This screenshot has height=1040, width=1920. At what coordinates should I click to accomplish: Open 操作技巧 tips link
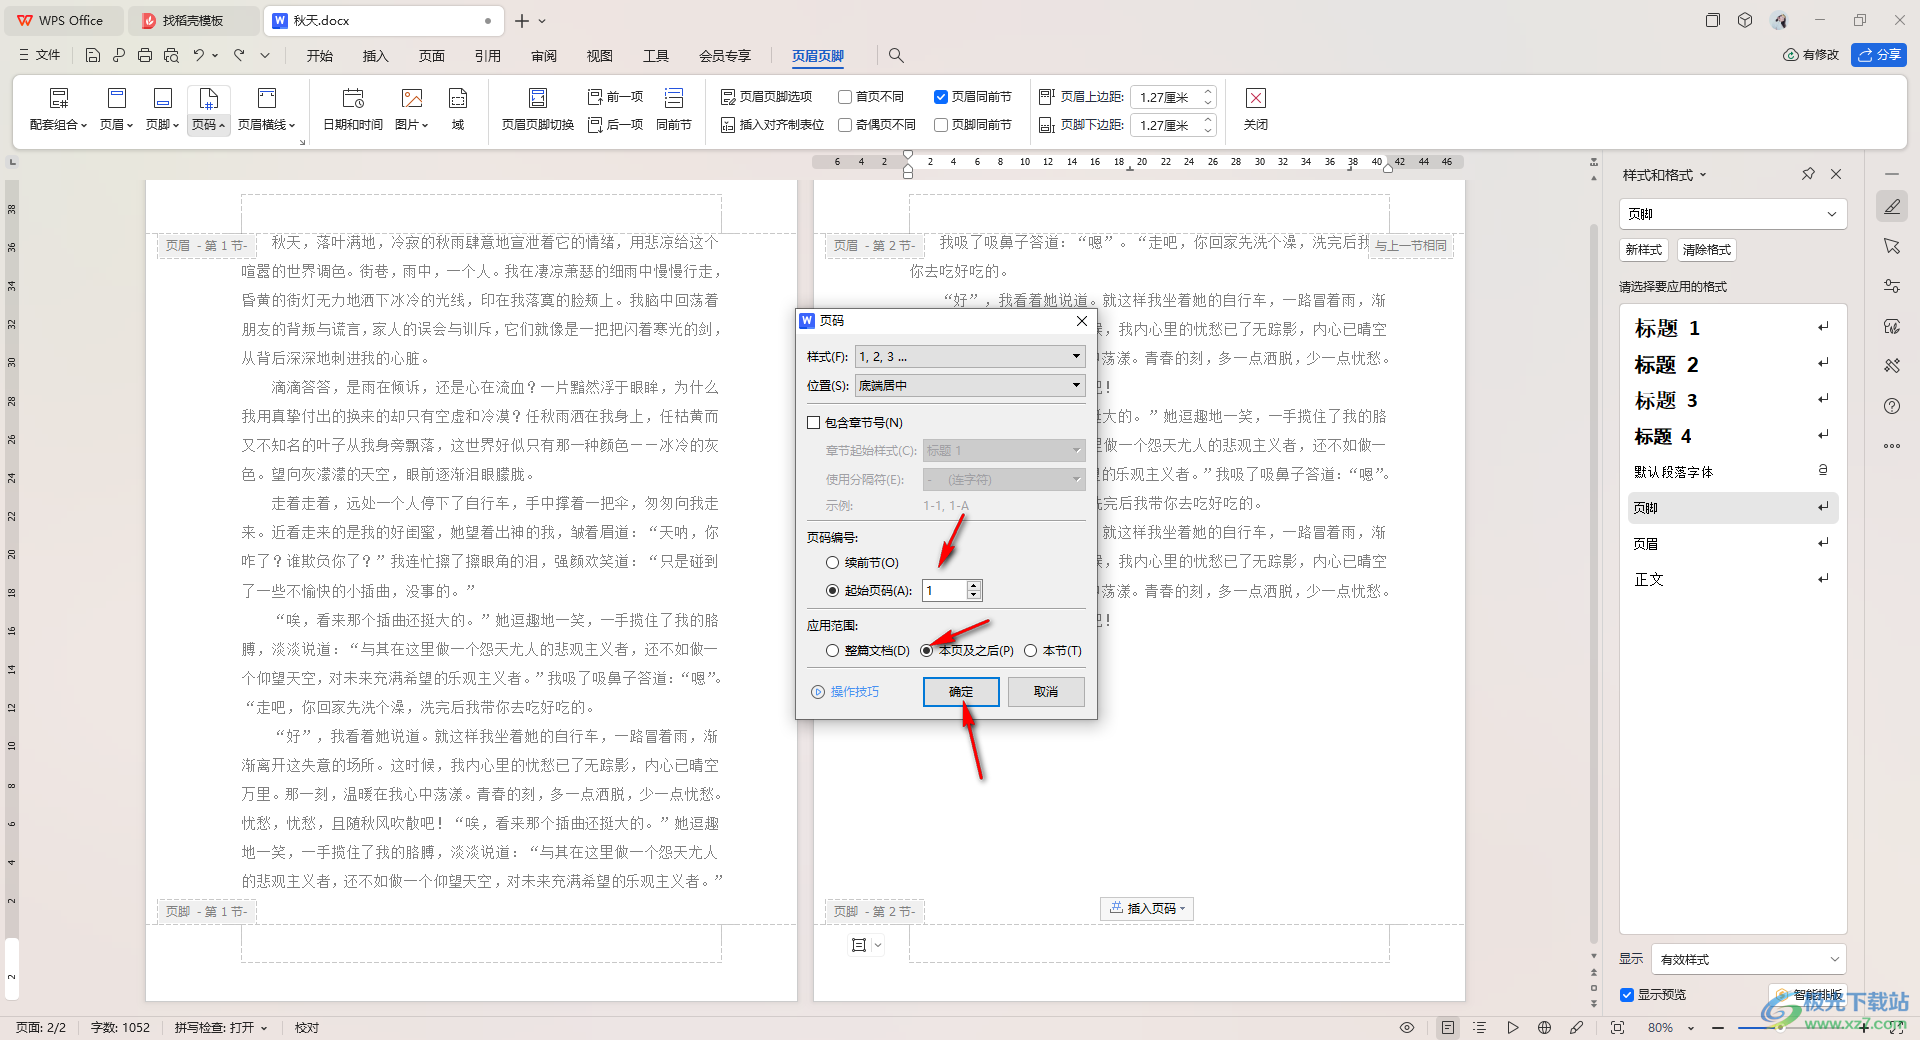point(845,692)
